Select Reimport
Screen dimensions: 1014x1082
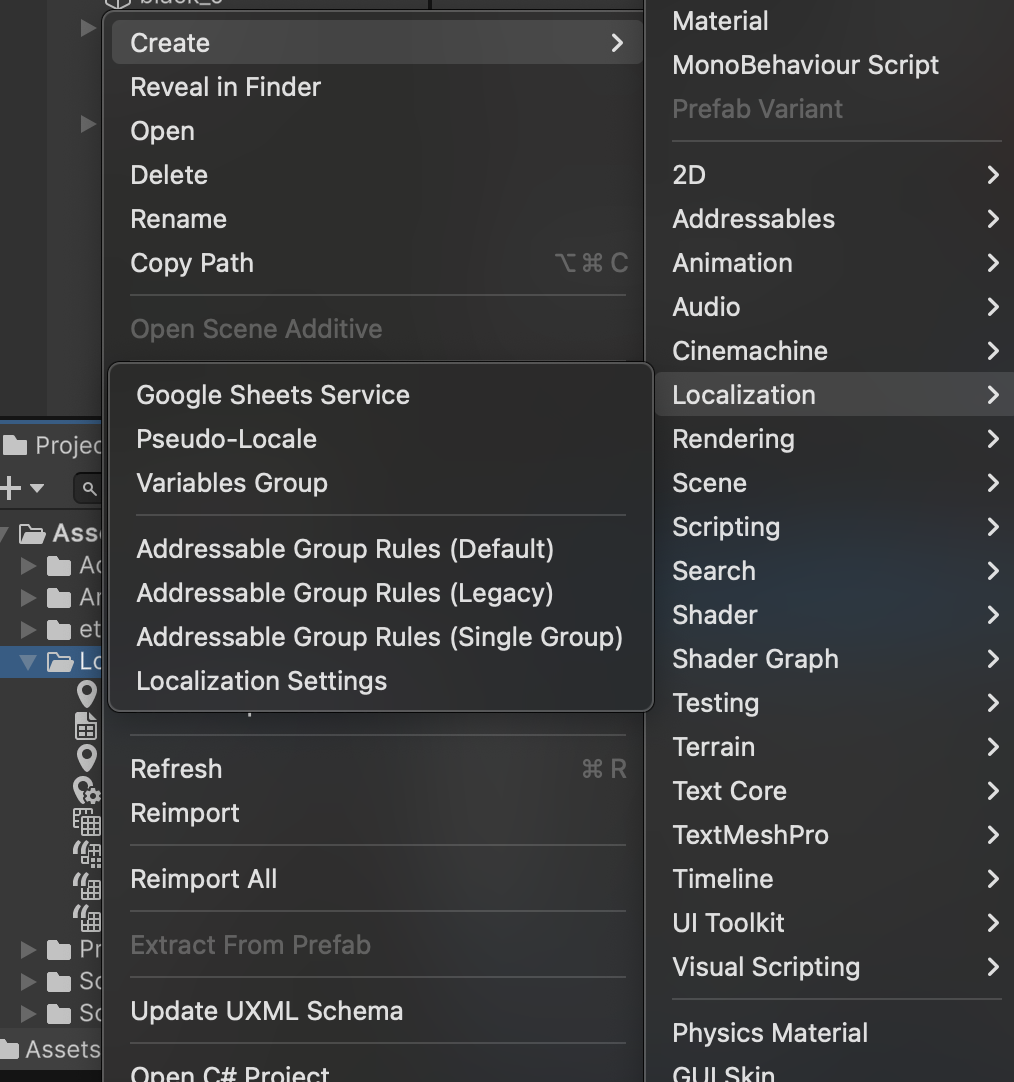[185, 813]
